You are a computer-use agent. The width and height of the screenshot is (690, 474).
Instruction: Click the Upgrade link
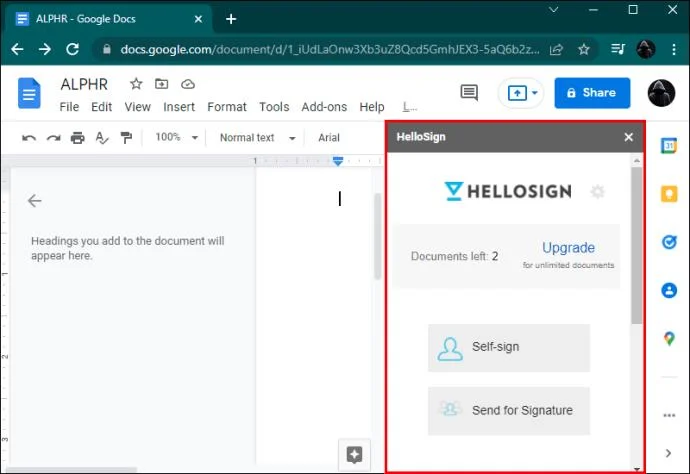(568, 248)
